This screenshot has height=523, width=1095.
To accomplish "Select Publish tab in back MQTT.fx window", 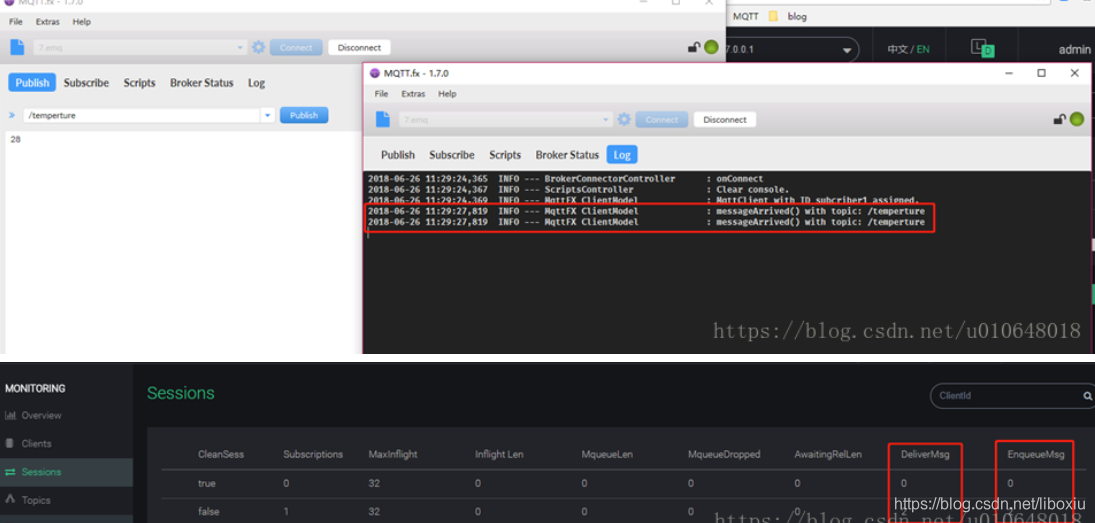I will click(x=32, y=82).
